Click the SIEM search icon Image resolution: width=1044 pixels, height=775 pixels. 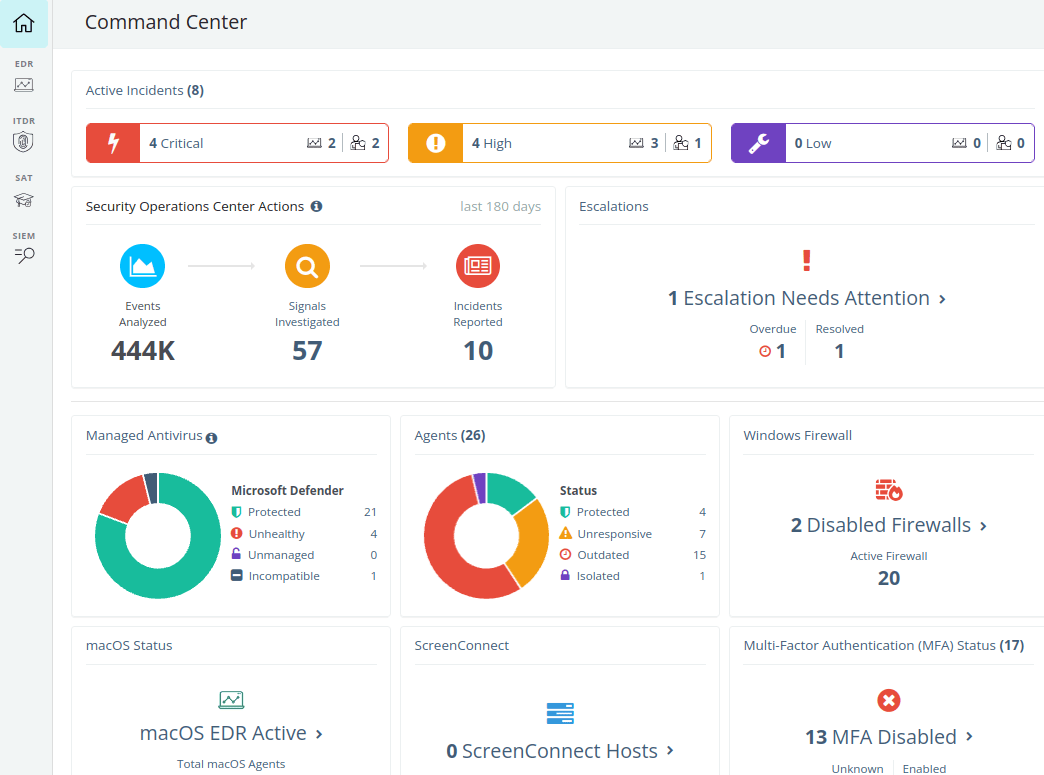tap(24, 250)
